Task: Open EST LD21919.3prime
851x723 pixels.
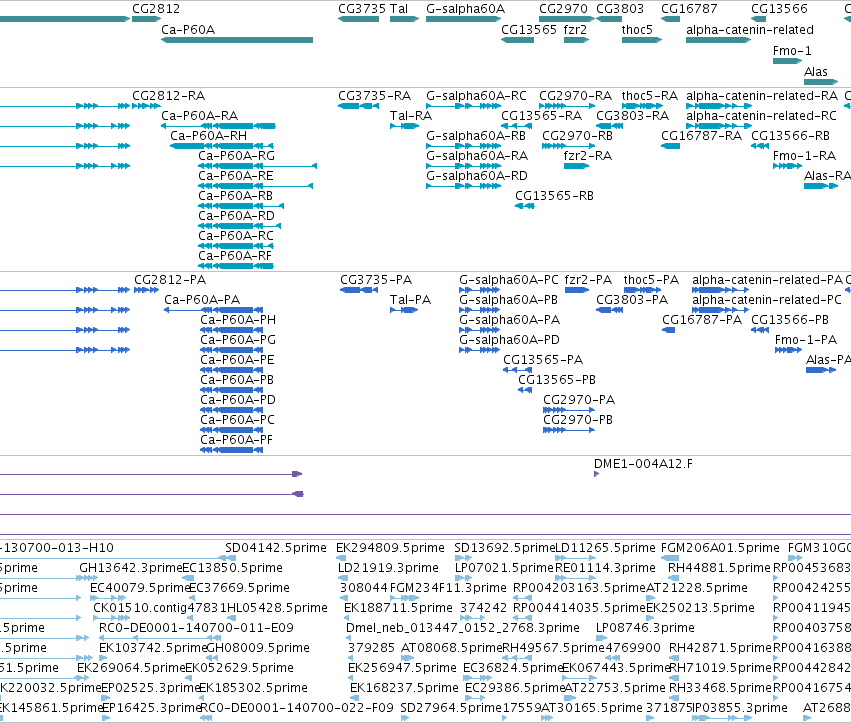Action: click(x=388, y=568)
